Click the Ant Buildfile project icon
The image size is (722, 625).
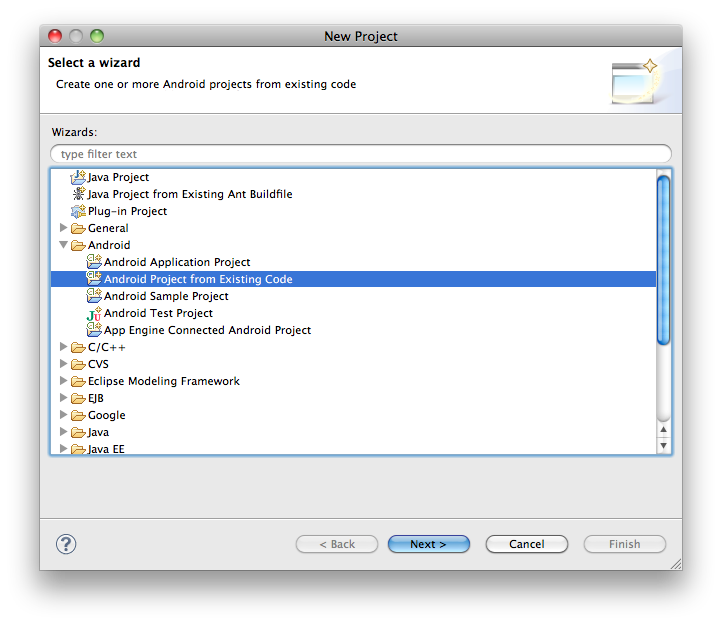coord(79,194)
